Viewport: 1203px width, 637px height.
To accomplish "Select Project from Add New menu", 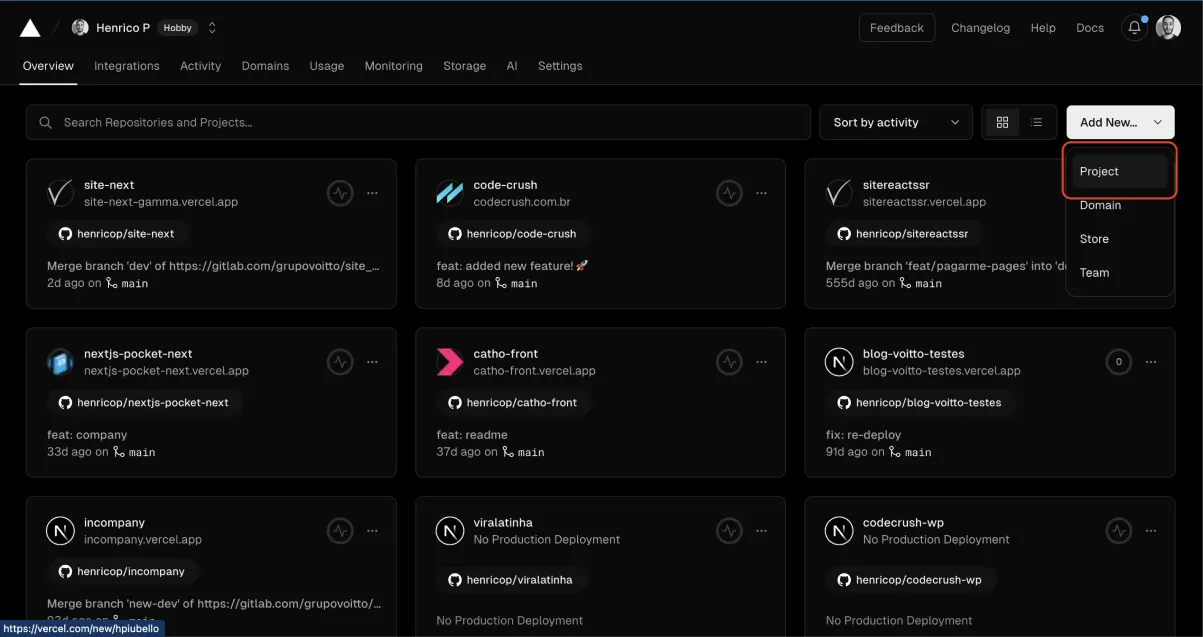I will [x=1120, y=171].
